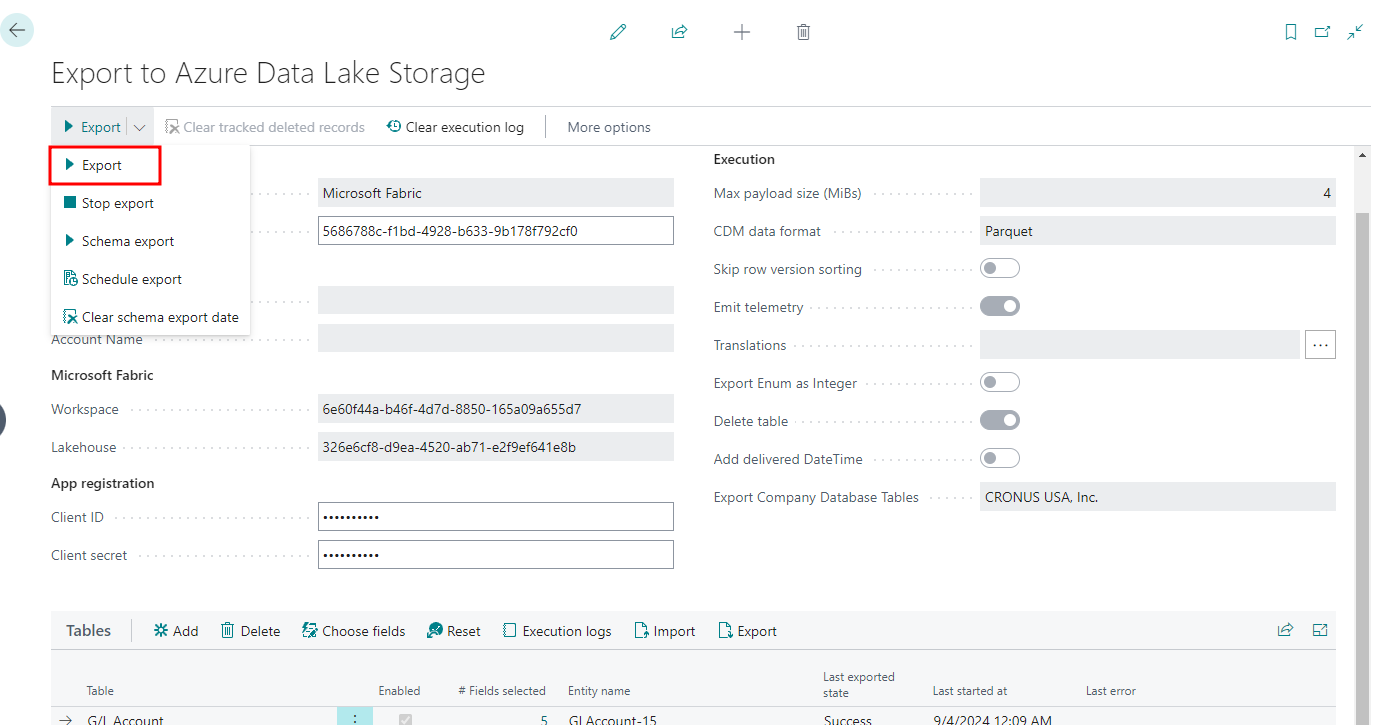This screenshot has width=1391, height=725.
Task: Go back with the arrow icon
Action: pyautogui.click(x=17, y=30)
